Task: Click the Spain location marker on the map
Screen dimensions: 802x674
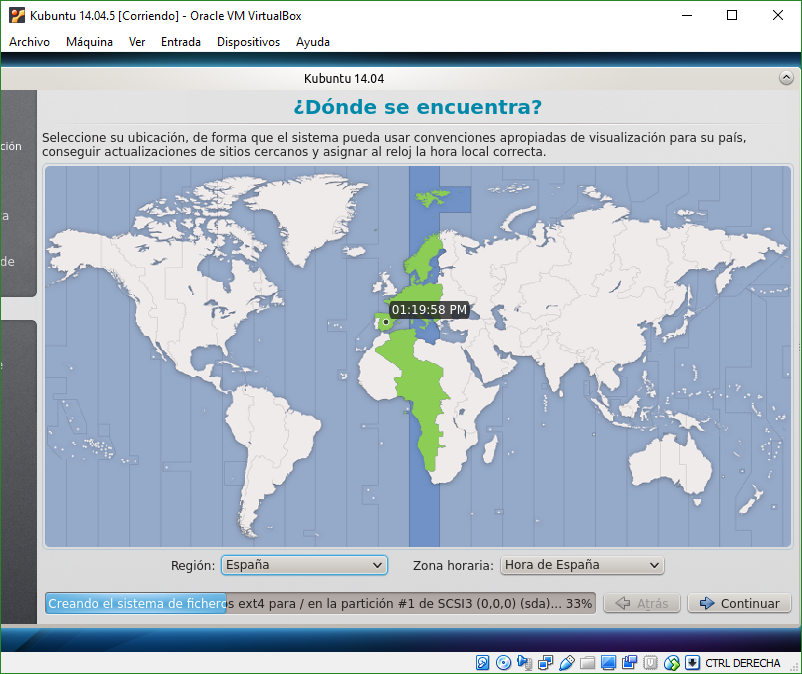Action: tap(385, 322)
